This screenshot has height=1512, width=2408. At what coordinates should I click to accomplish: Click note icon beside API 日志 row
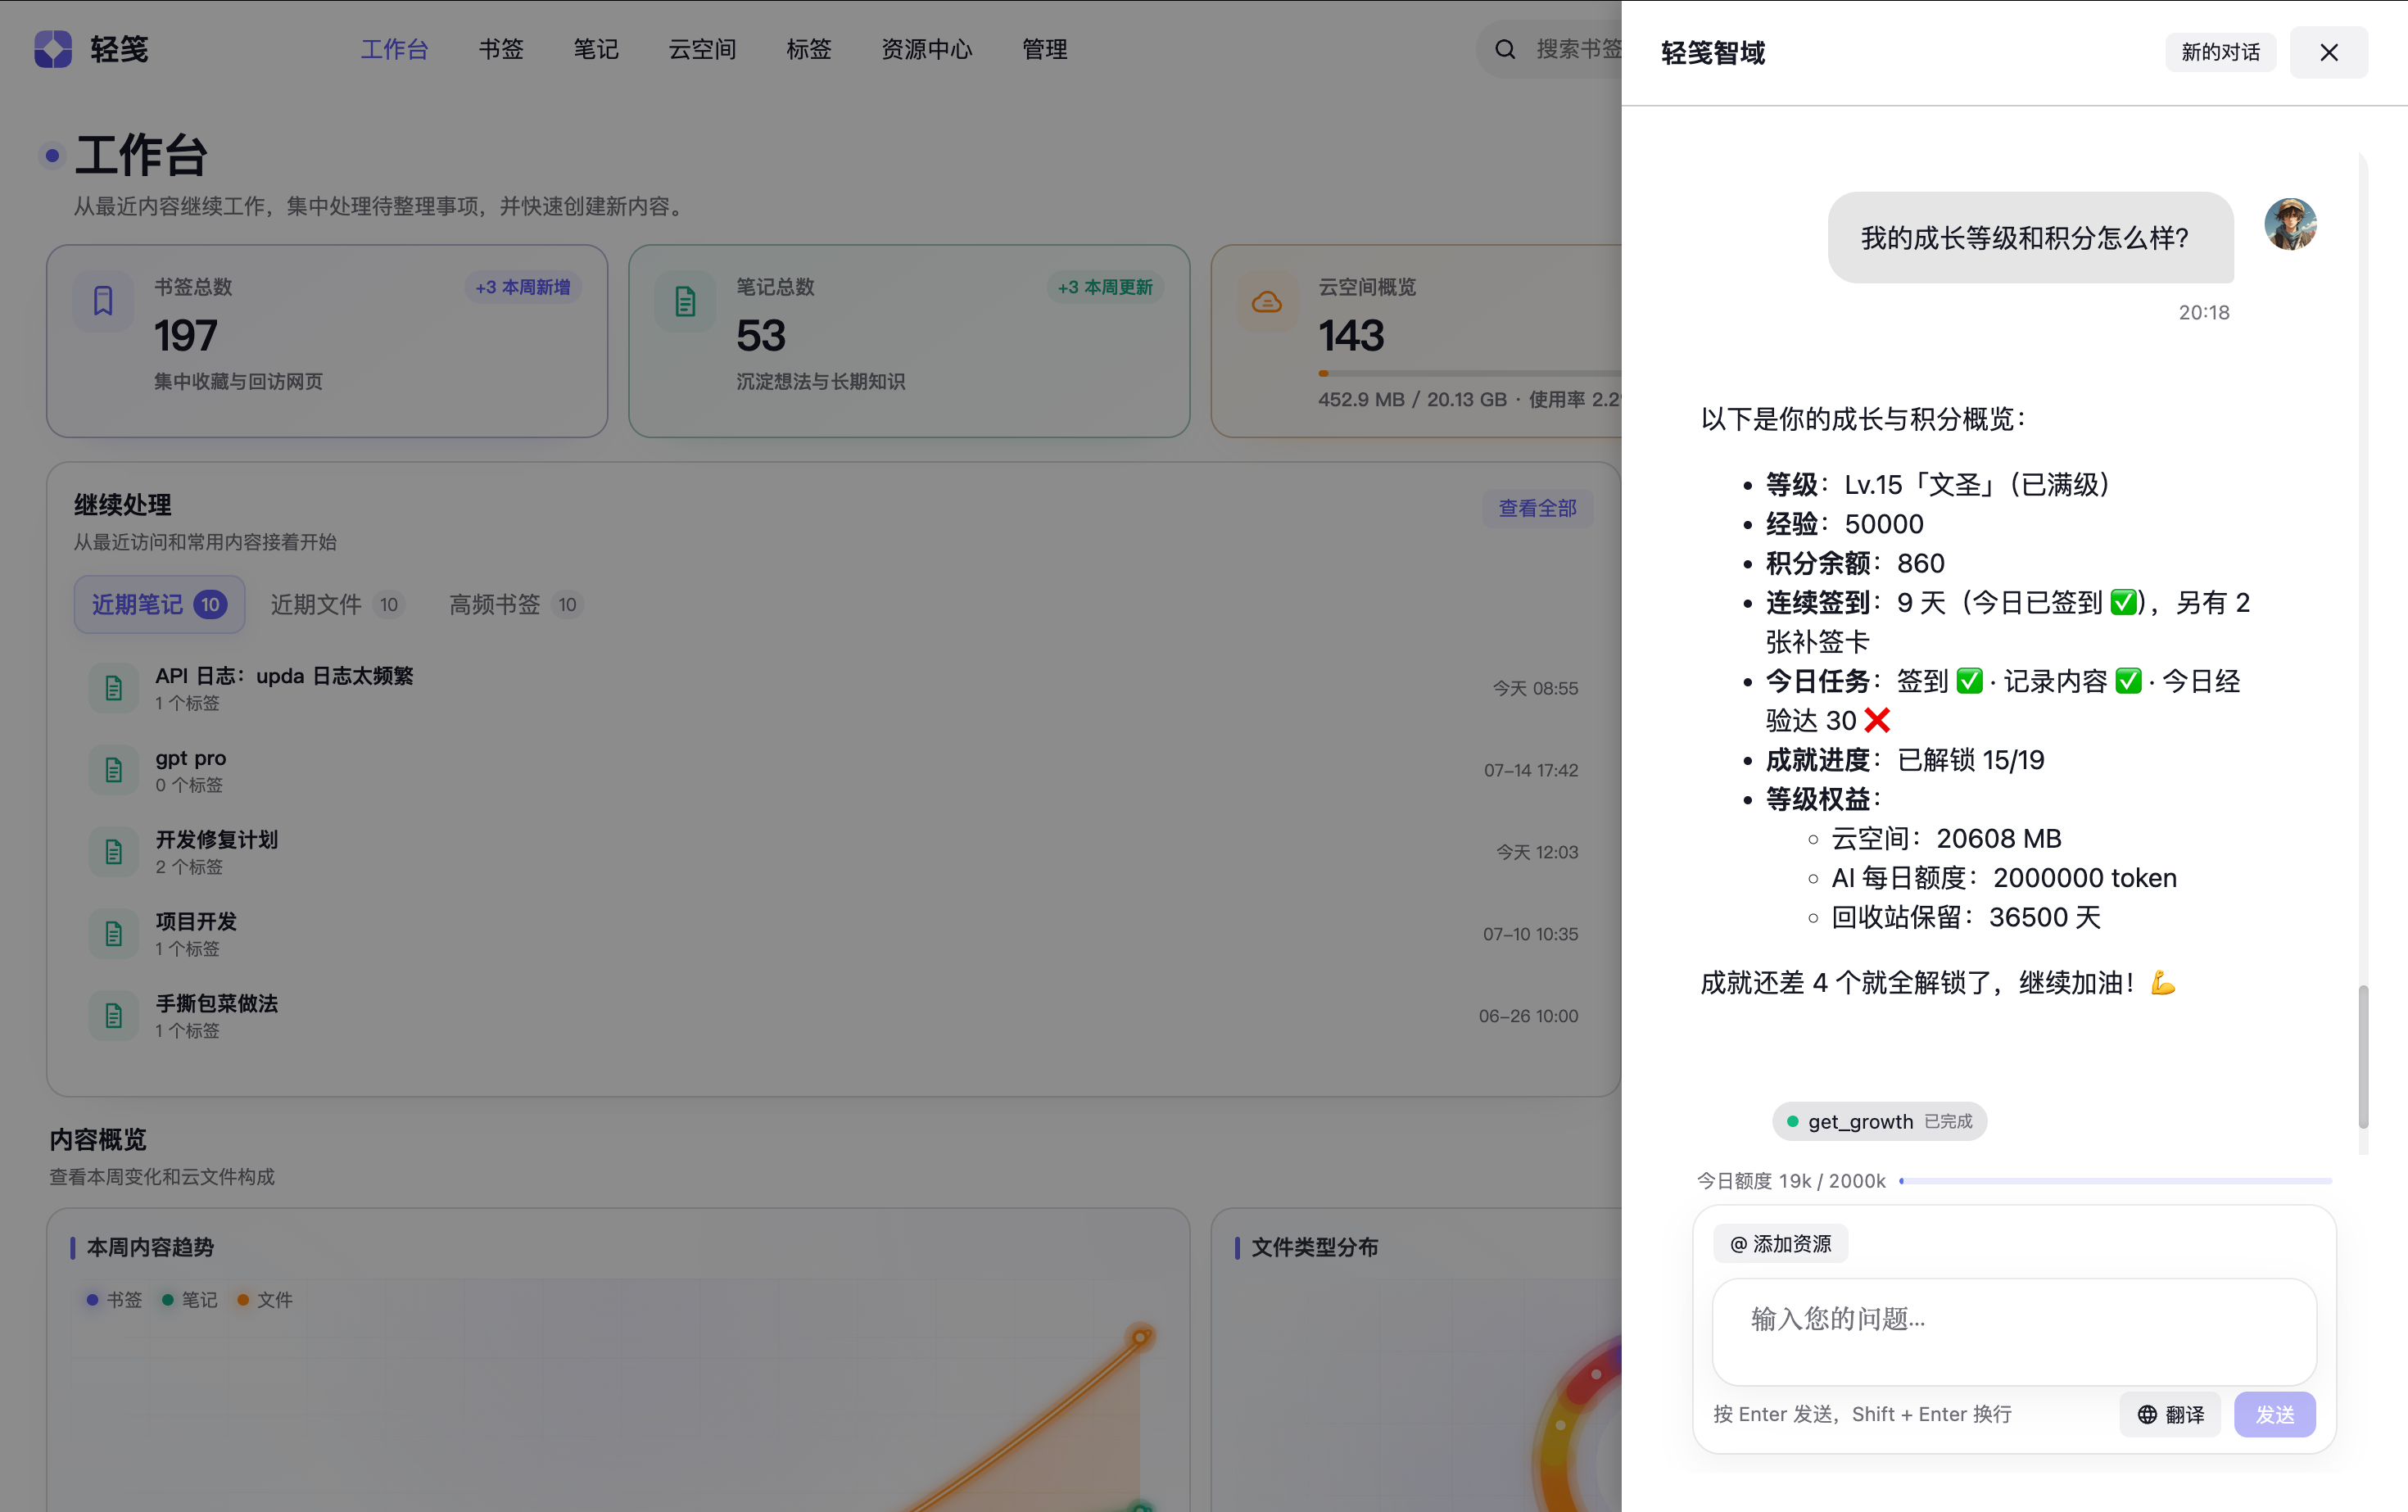[x=114, y=688]
